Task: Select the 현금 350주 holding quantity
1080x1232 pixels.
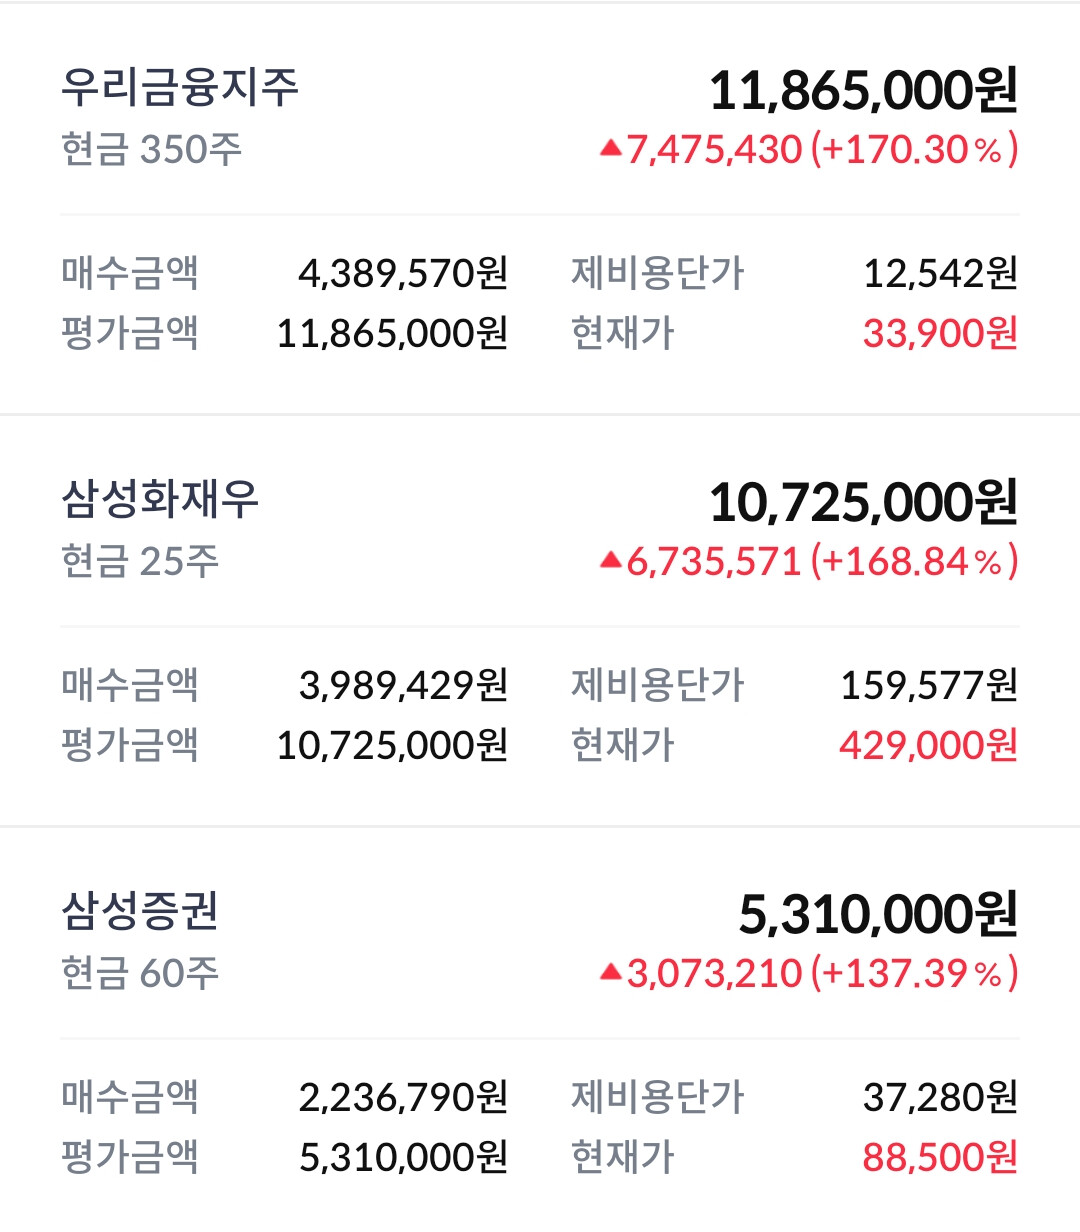Action: pyautogui.click(x=152, y=149)
